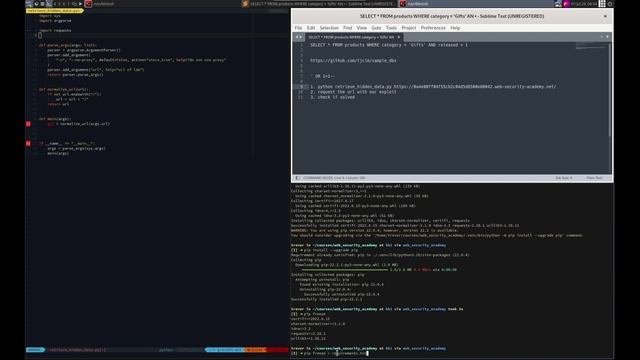The height and width of the screenshot is (360, 640).
Task: Click the 'pip freeze' command in terminal
Action: click(x=314, y=314)
